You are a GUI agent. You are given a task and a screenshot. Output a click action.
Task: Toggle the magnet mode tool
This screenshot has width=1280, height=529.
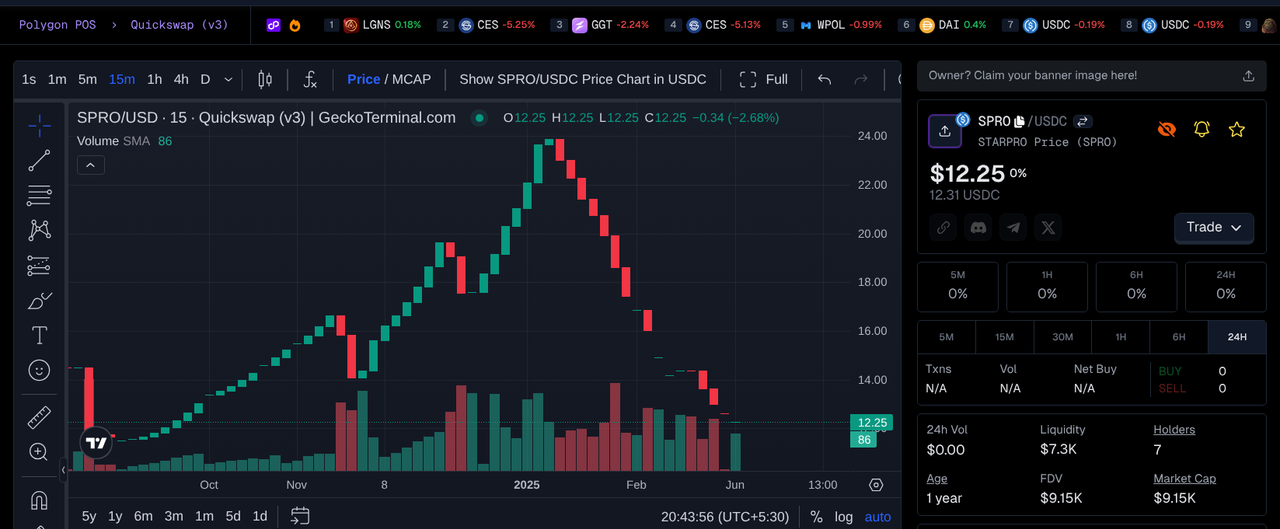pos(39,499)
